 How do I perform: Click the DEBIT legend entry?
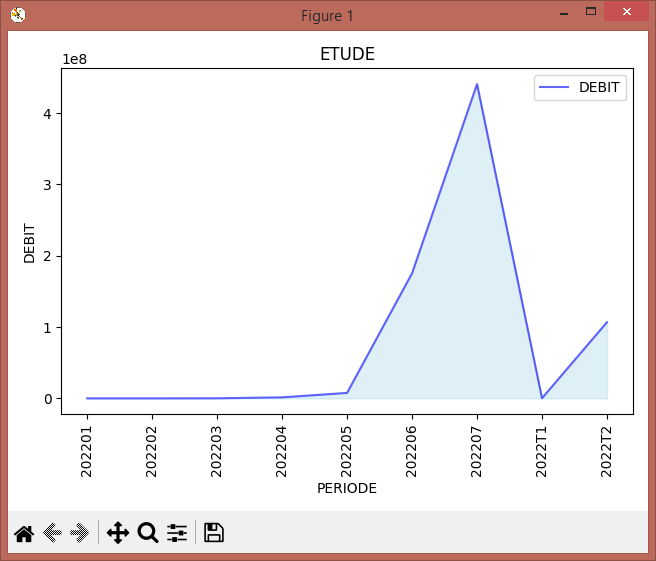pyautogui.click(x=580, y=87)
